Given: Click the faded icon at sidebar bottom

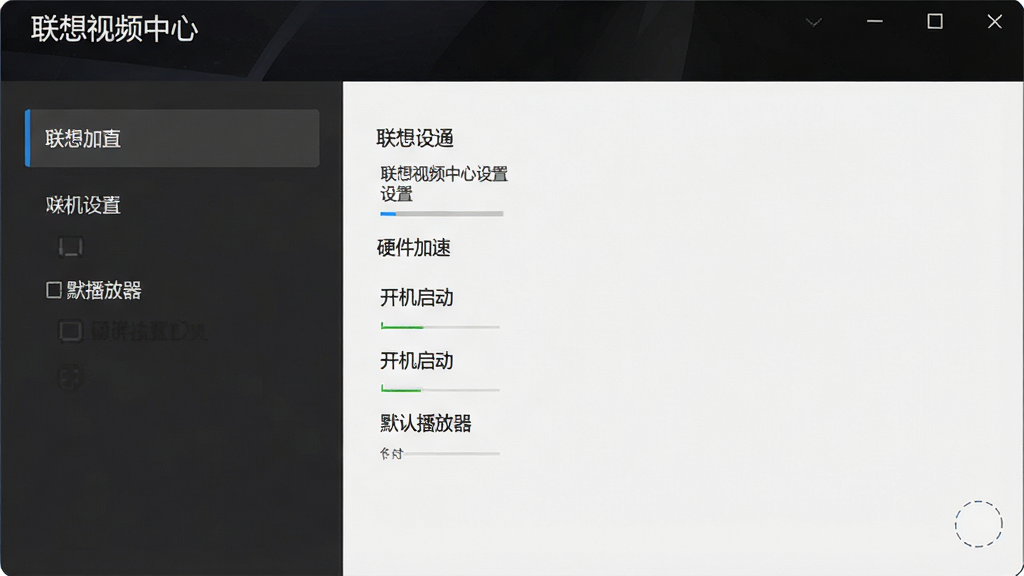Looking at the screenshot, I should coord(71,377).
